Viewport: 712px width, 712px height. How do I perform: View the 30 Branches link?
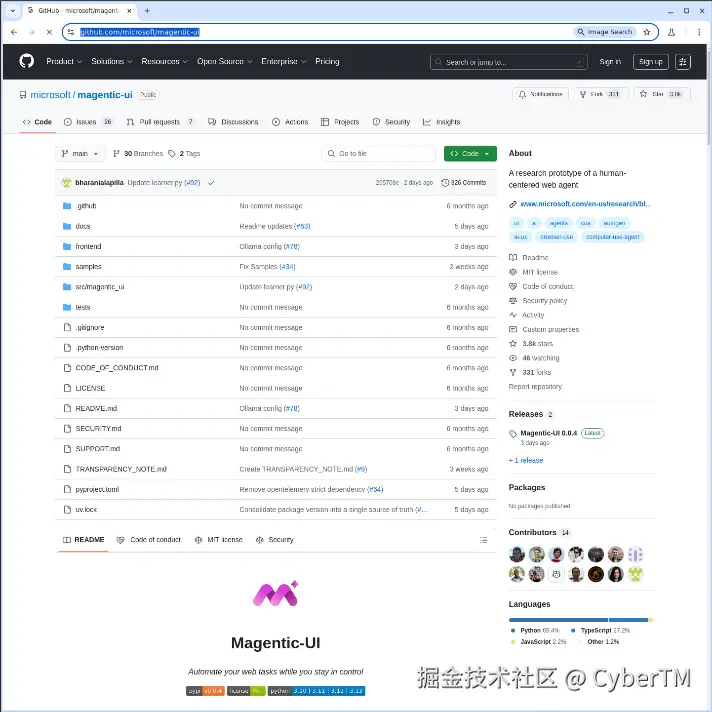click(138, 153)
